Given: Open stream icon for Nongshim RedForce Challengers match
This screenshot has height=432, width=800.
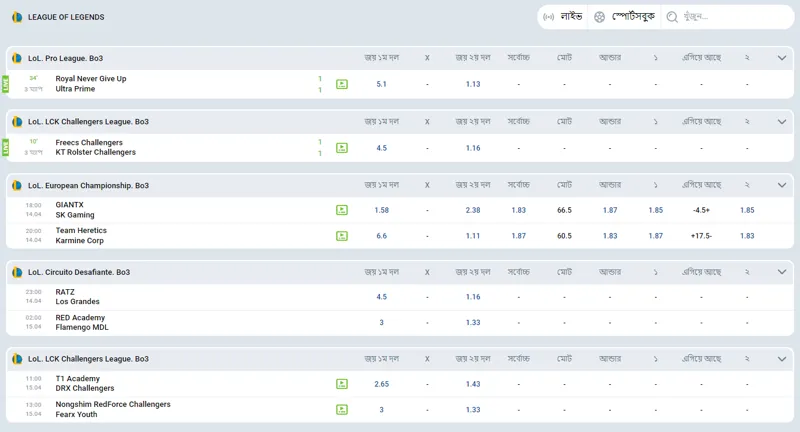Looking at the screenshot, I should coord(342,409).
